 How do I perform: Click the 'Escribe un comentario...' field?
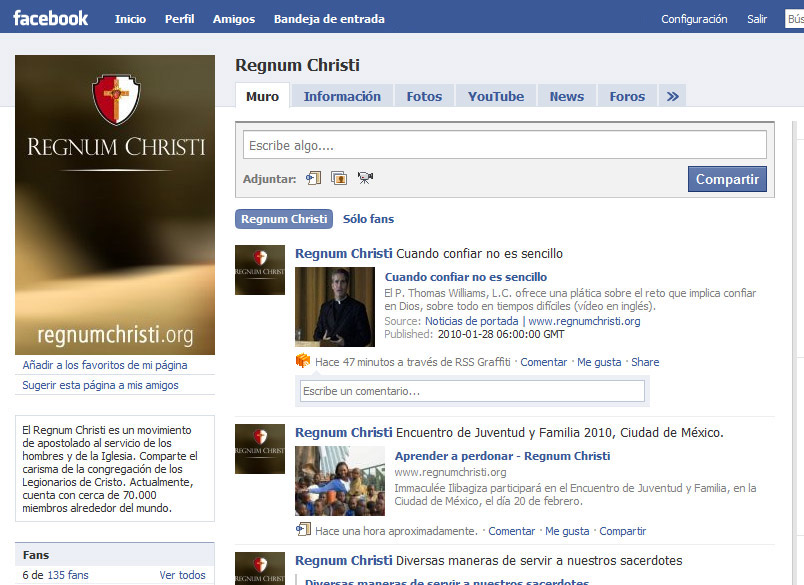point(472,391)
